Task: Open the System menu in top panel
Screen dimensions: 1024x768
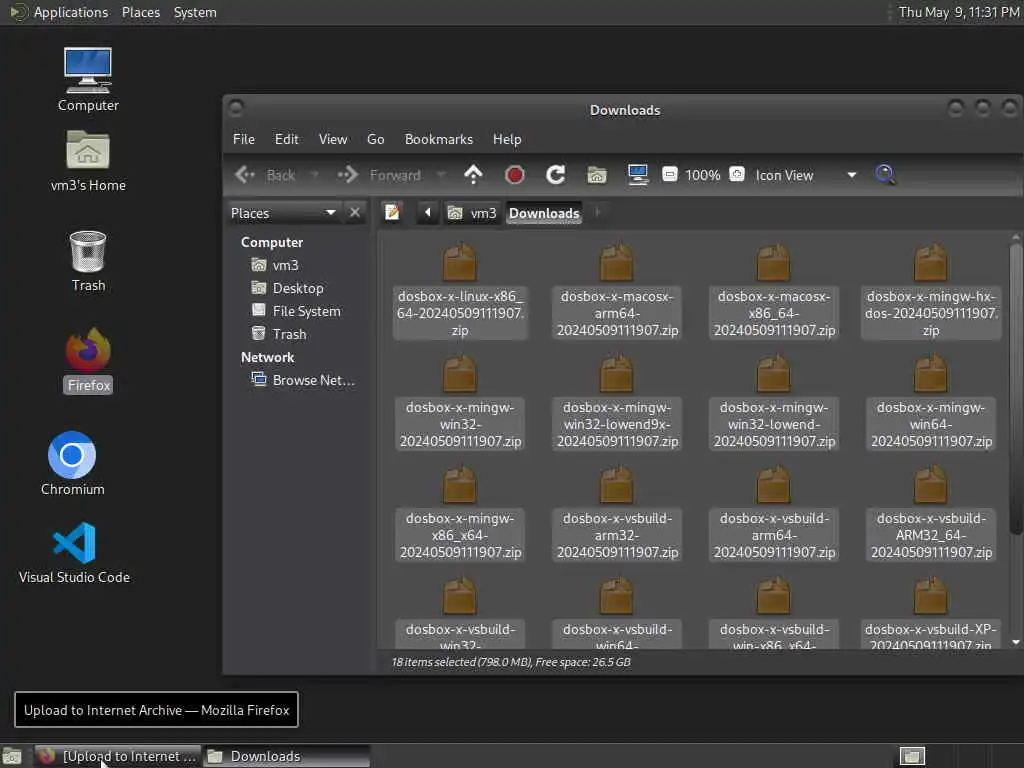Action: pos(195,12)
